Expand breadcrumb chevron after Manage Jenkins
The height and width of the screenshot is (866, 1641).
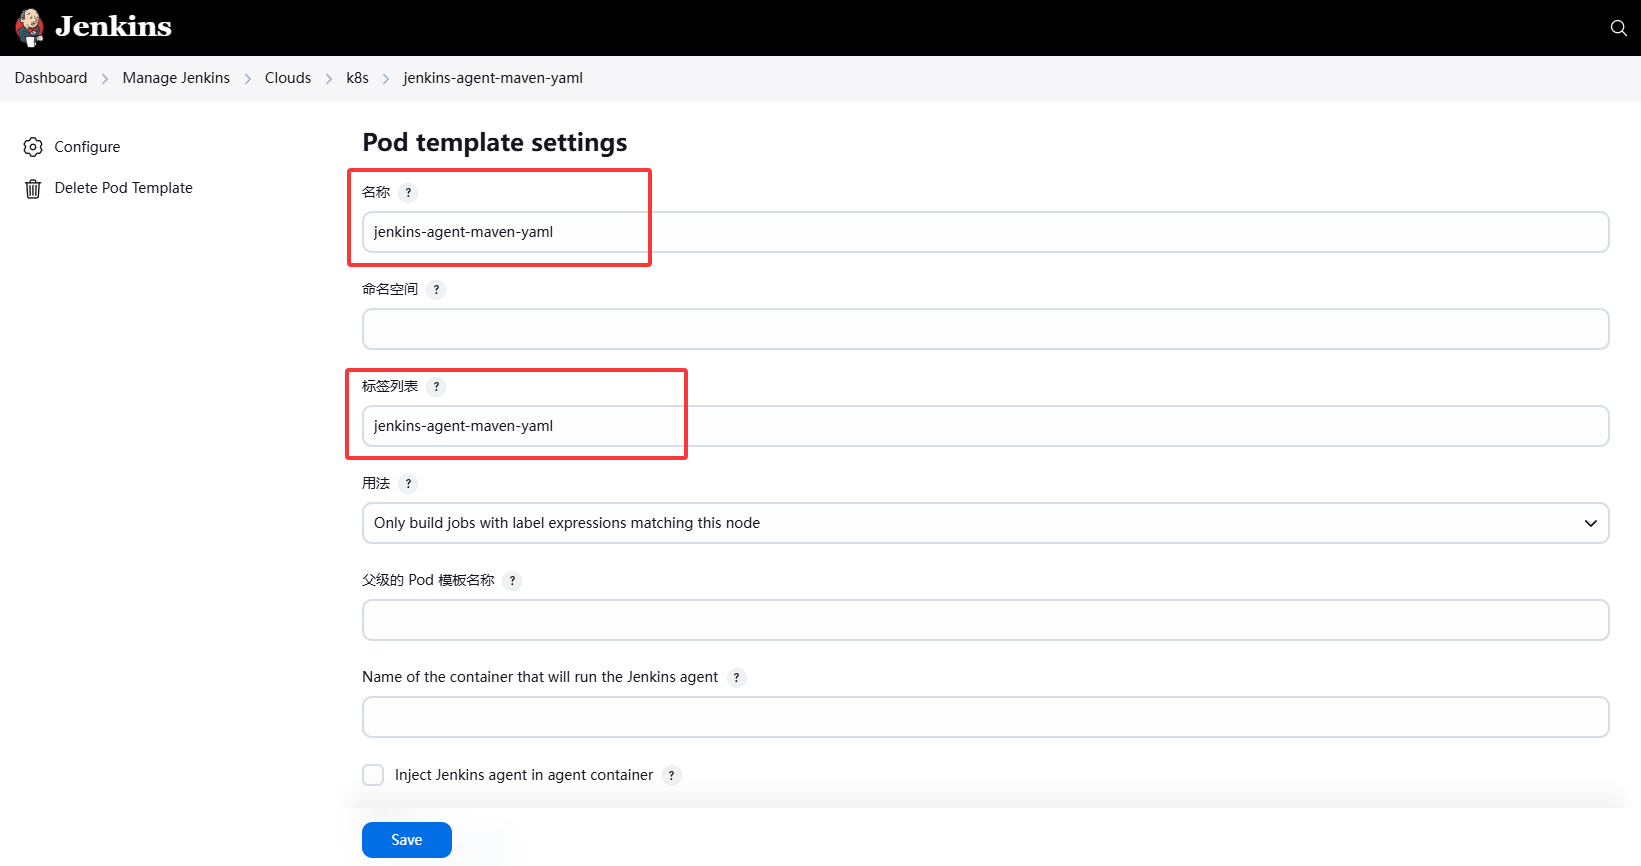click(248, 79)
